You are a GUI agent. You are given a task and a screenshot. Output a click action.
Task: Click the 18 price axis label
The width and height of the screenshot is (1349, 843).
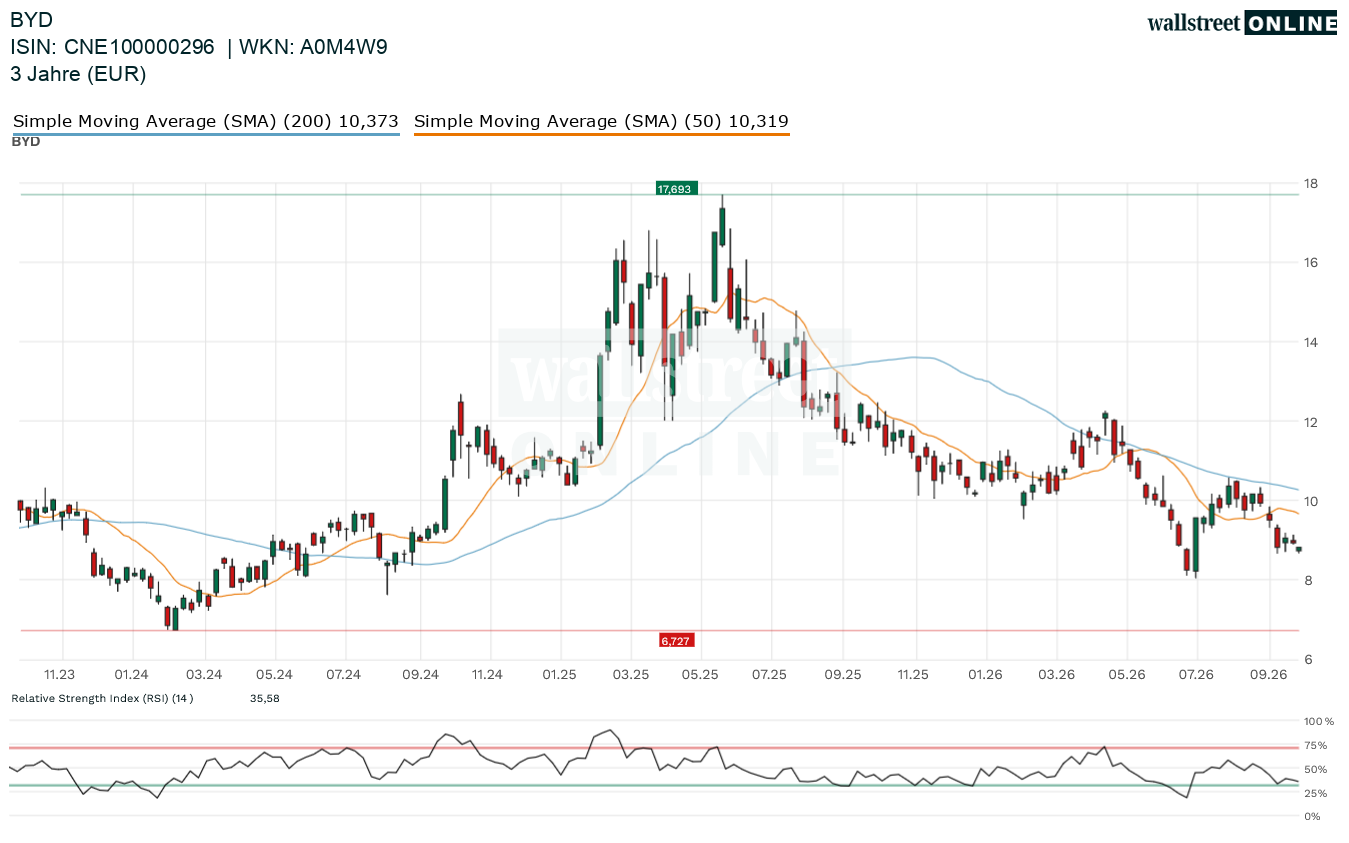[x=1310, y=183]
